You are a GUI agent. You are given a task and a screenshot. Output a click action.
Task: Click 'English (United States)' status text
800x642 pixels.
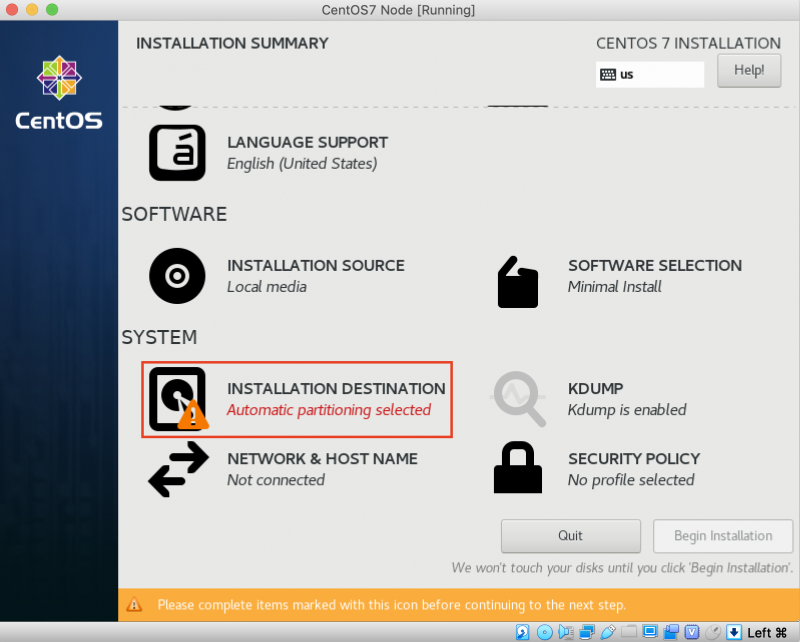click(302, 163)
